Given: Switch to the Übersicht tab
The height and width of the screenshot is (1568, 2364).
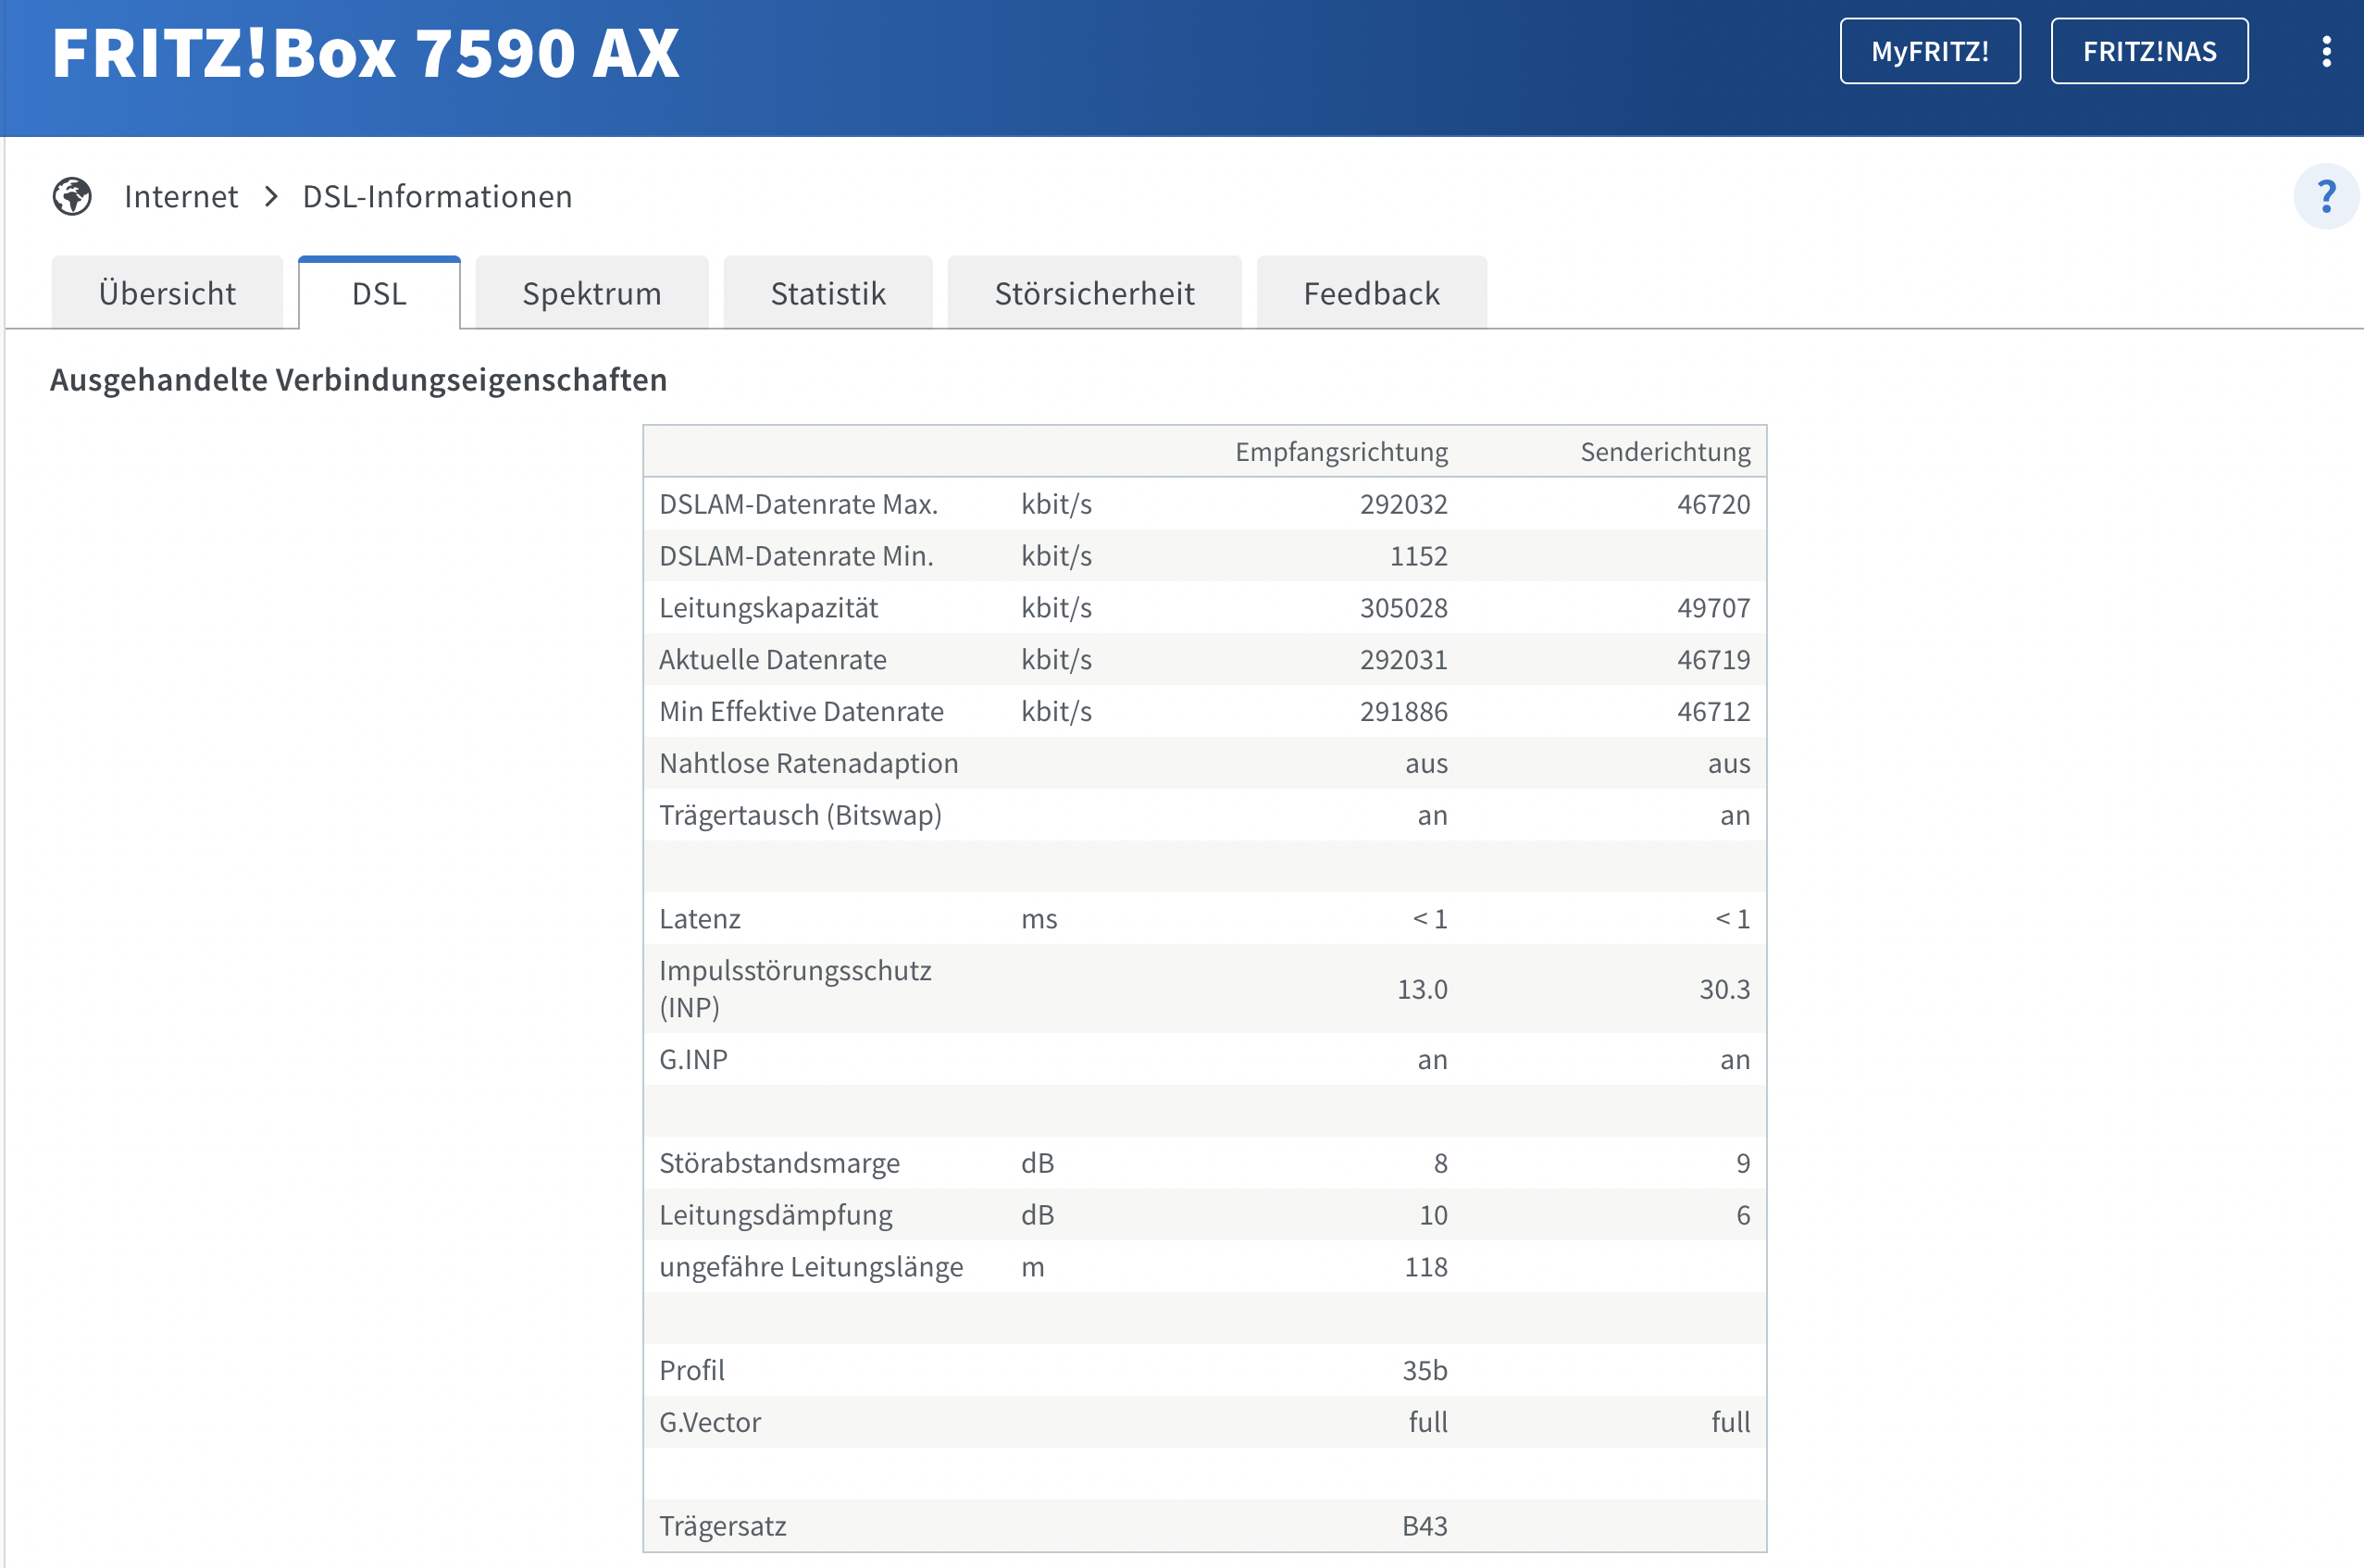Looking at the screenshot, I should (x=167, y=293).
